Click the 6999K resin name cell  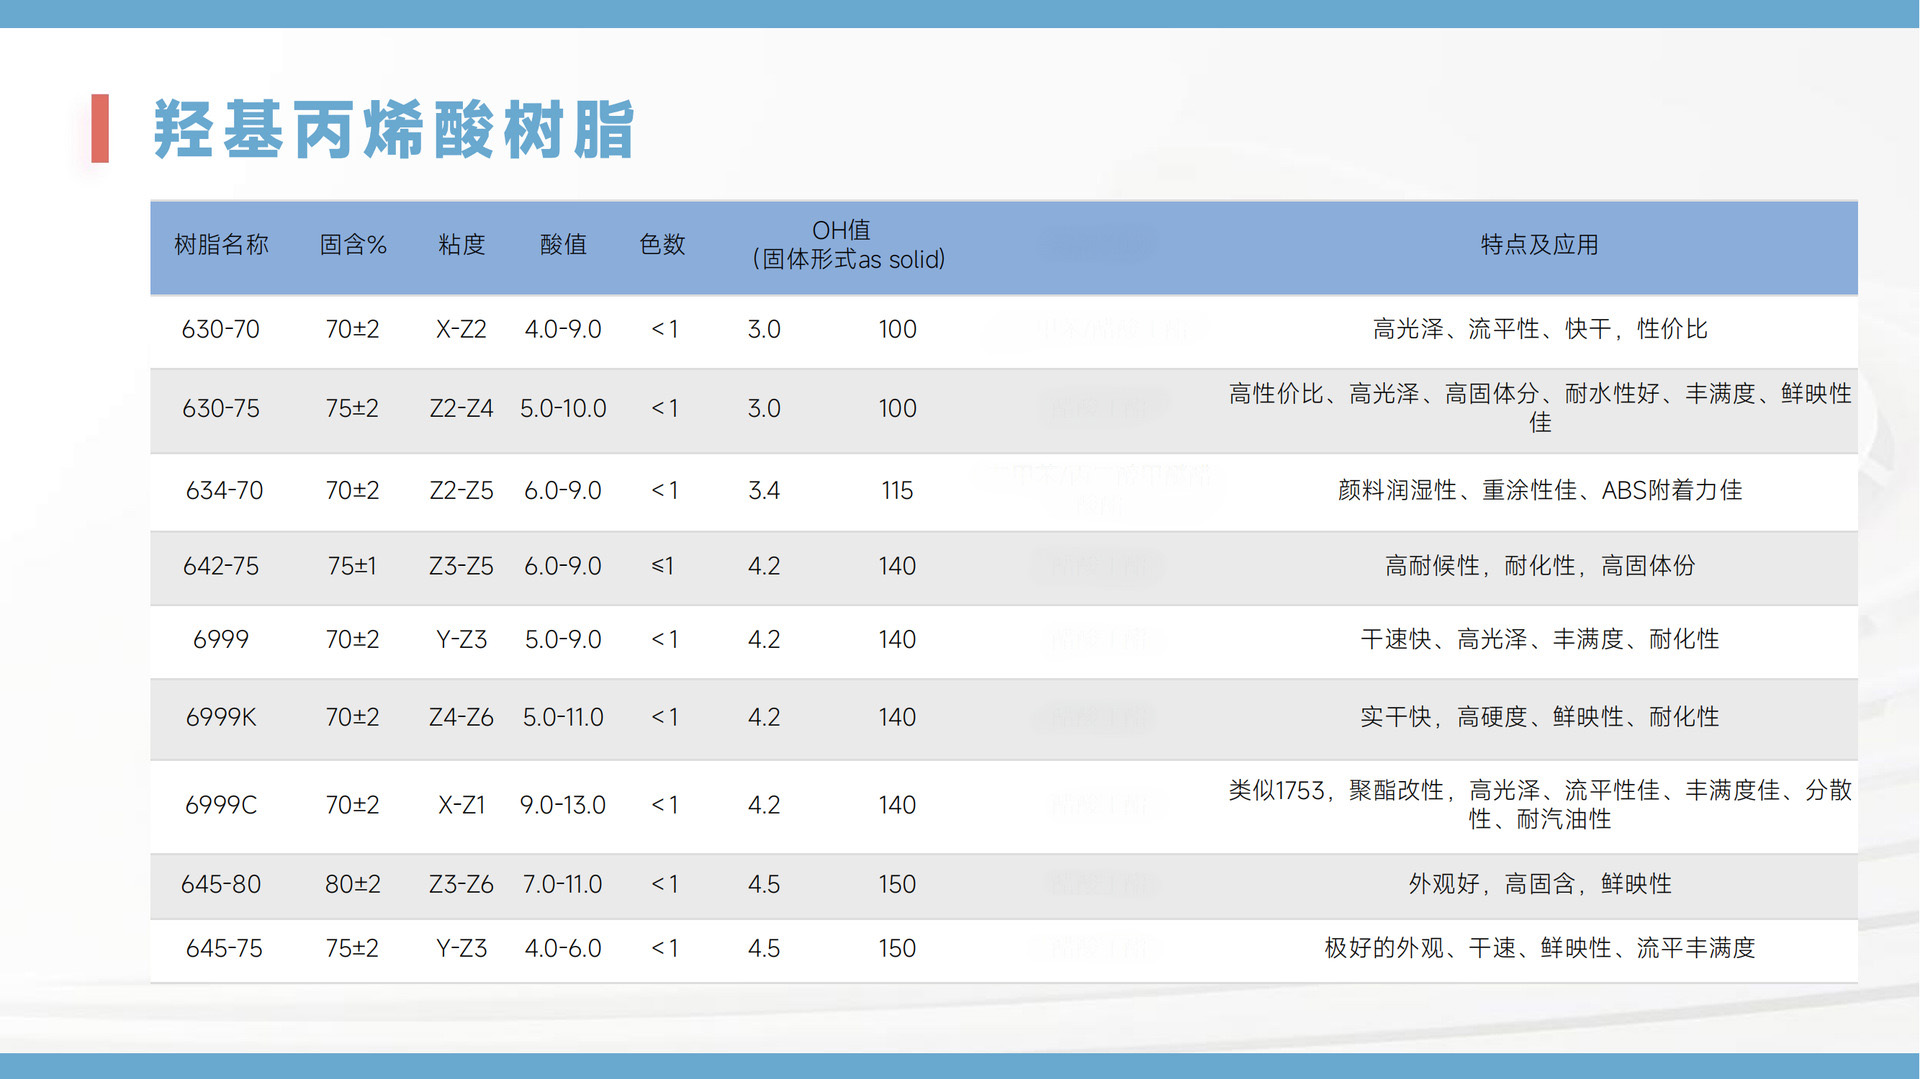(221, 717)
